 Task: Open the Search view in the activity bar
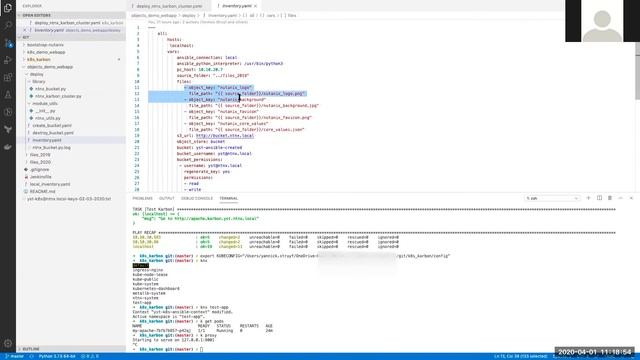pos(8,25)
